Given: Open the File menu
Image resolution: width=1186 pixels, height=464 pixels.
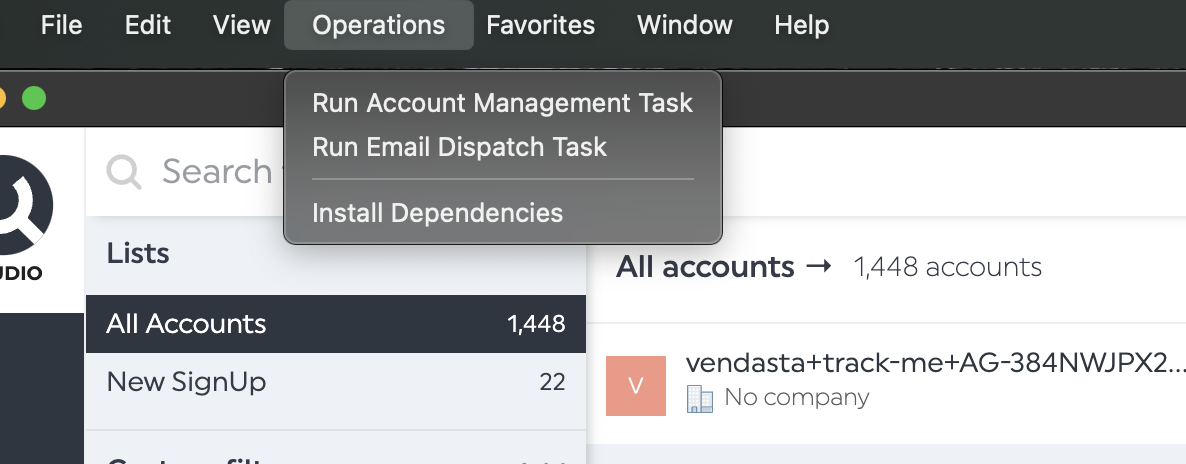Looking at the screenshot, I should click(x=61, y=25).
